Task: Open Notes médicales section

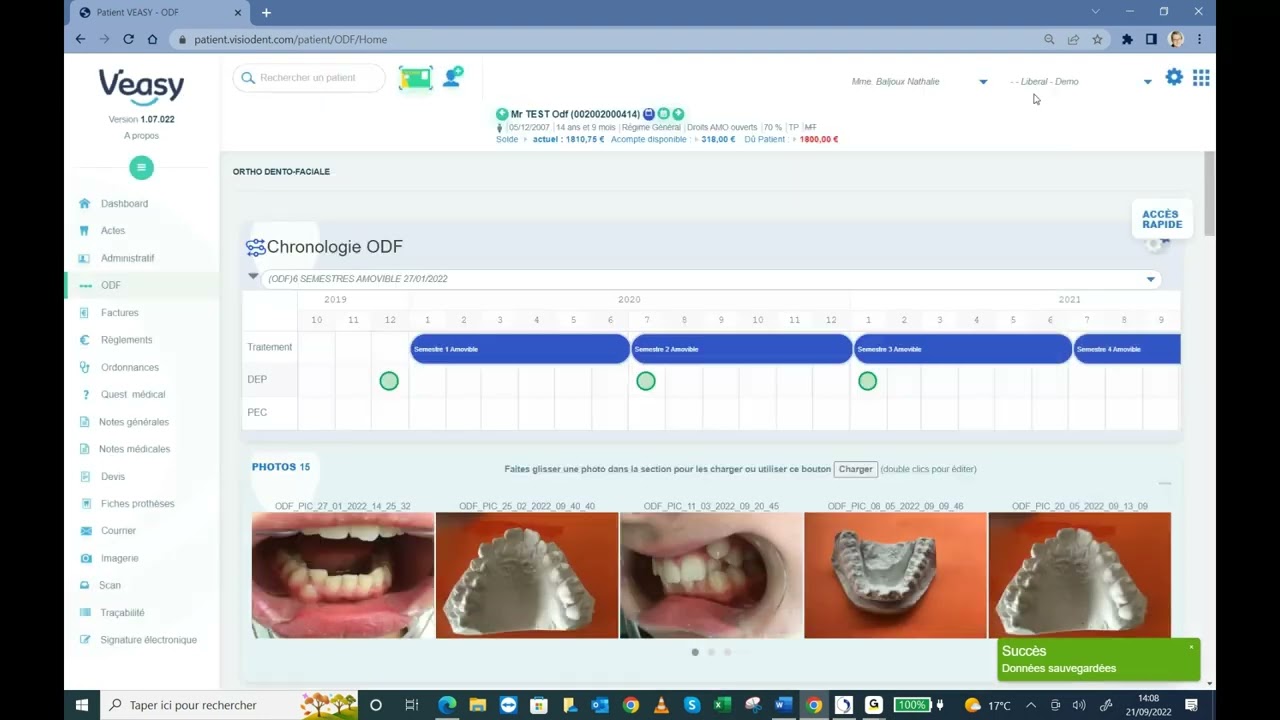Action: (x=134, y=449)
